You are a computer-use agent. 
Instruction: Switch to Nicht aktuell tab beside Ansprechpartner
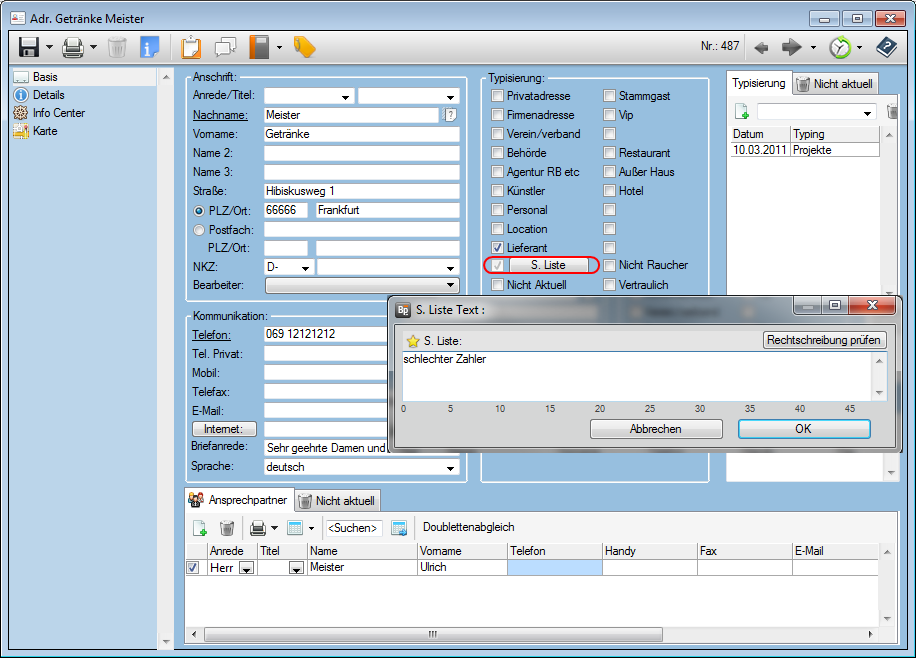click(337, 501)
